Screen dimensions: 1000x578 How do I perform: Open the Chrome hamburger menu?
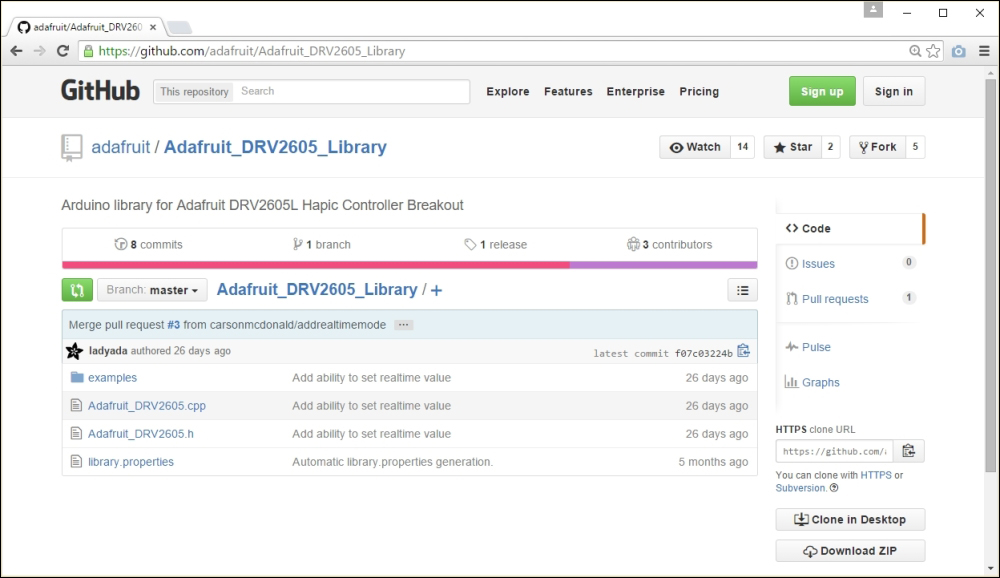click(x=984, y=51)
